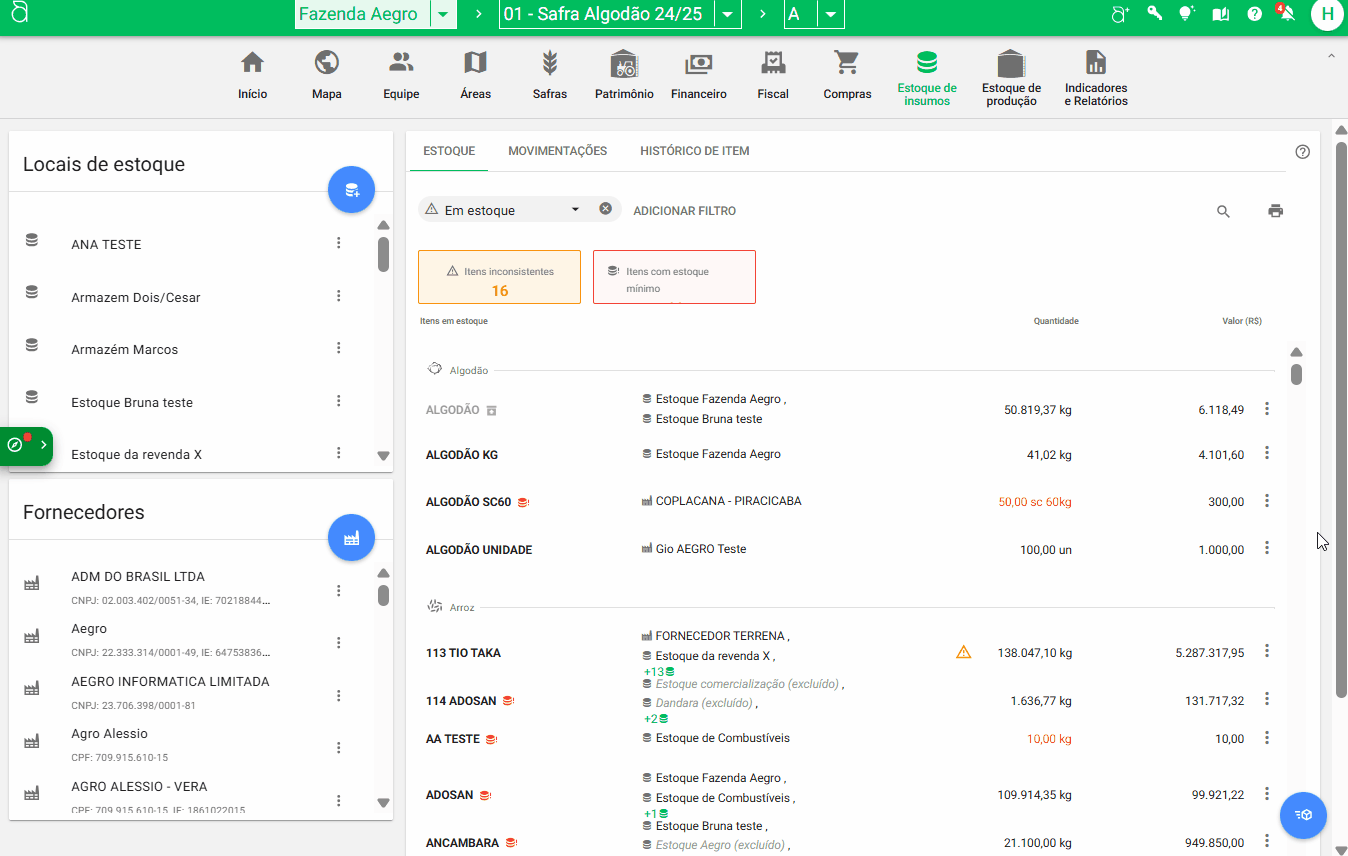Open the Em estoque filter dropdown
Screen dimensions: 1348x856
575,210
